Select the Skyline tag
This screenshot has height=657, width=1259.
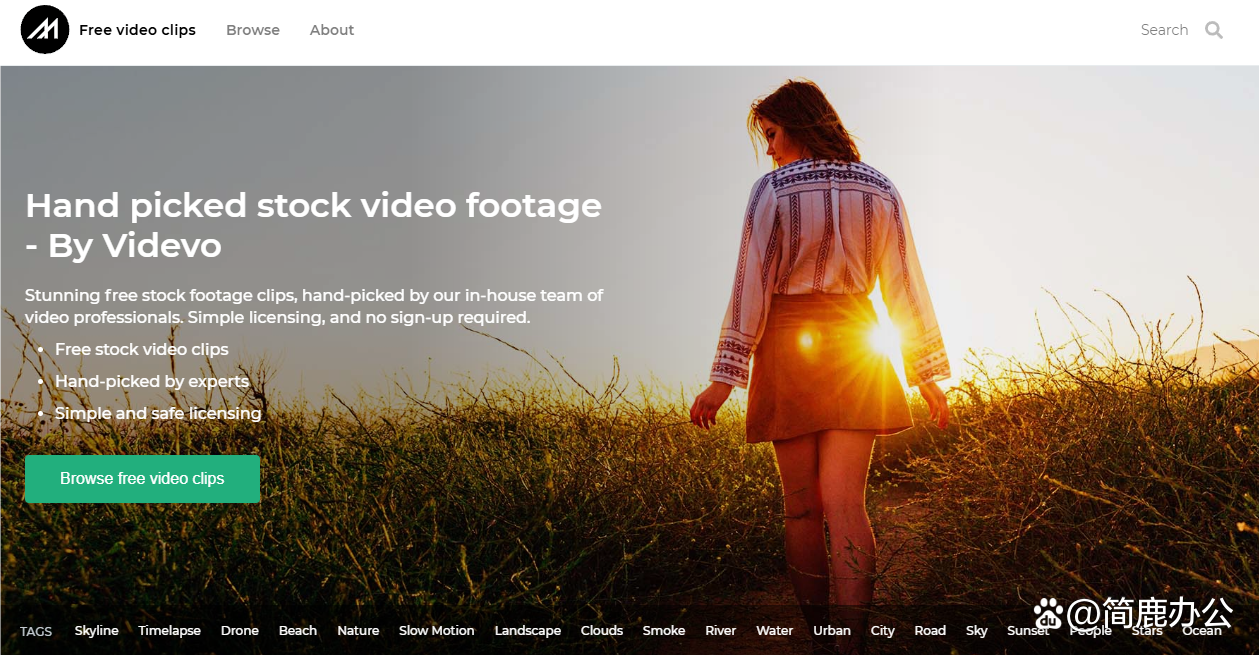pos(96,631)
